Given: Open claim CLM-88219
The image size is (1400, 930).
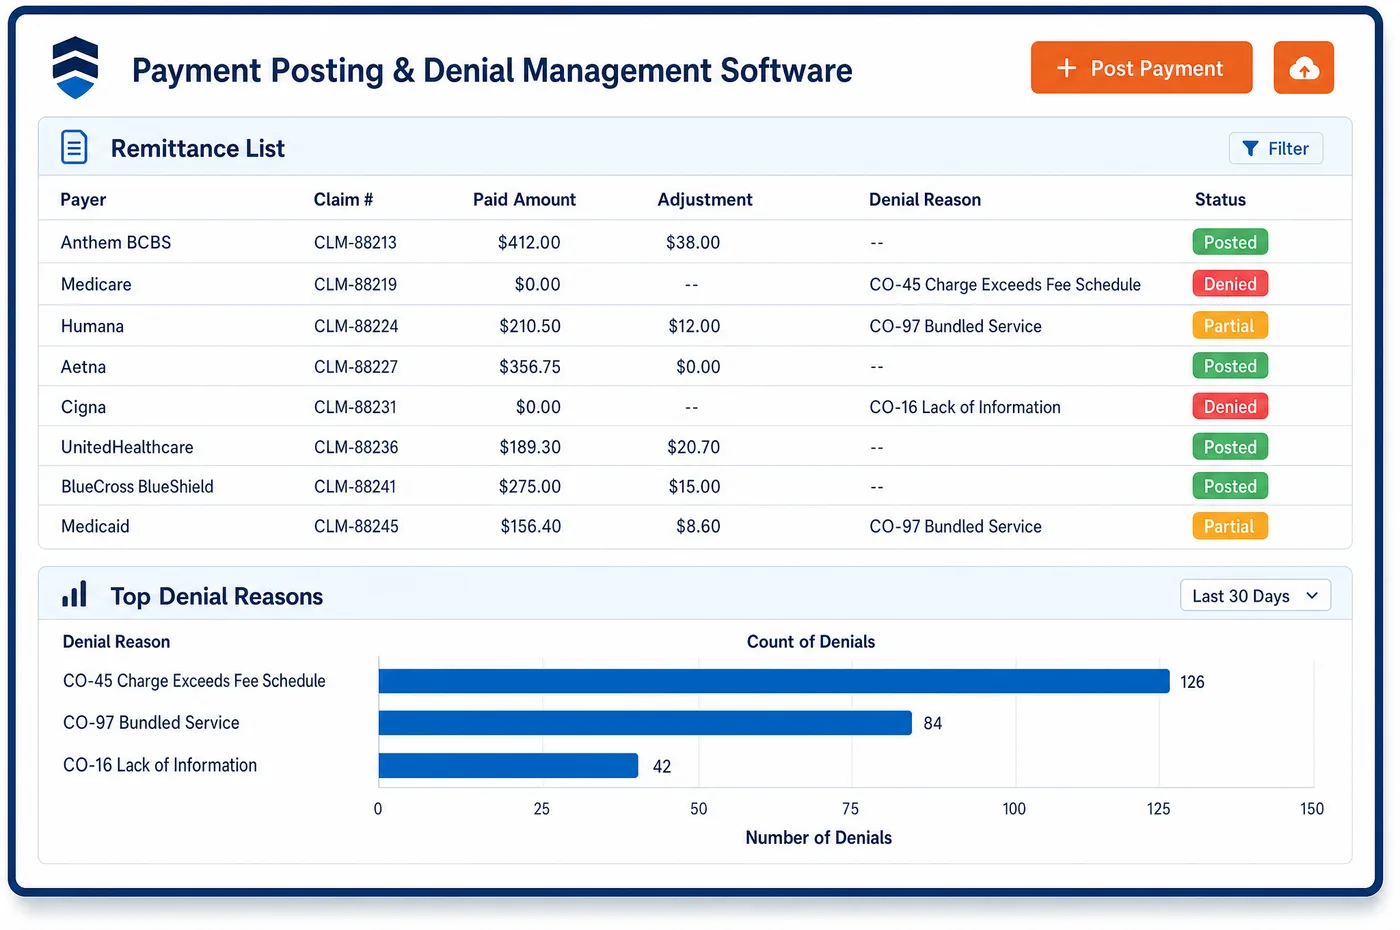Looking at the screenshot, I should pos(355,284).
